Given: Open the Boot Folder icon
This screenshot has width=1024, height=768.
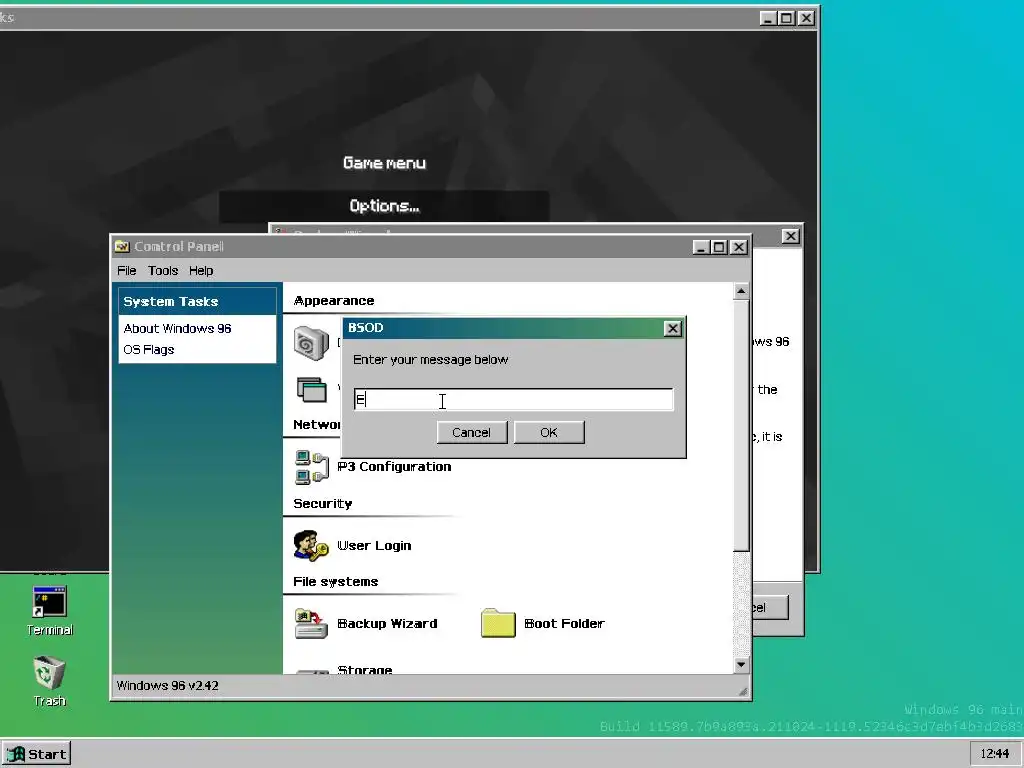Looking at the screenshot, I should (498, 623).
